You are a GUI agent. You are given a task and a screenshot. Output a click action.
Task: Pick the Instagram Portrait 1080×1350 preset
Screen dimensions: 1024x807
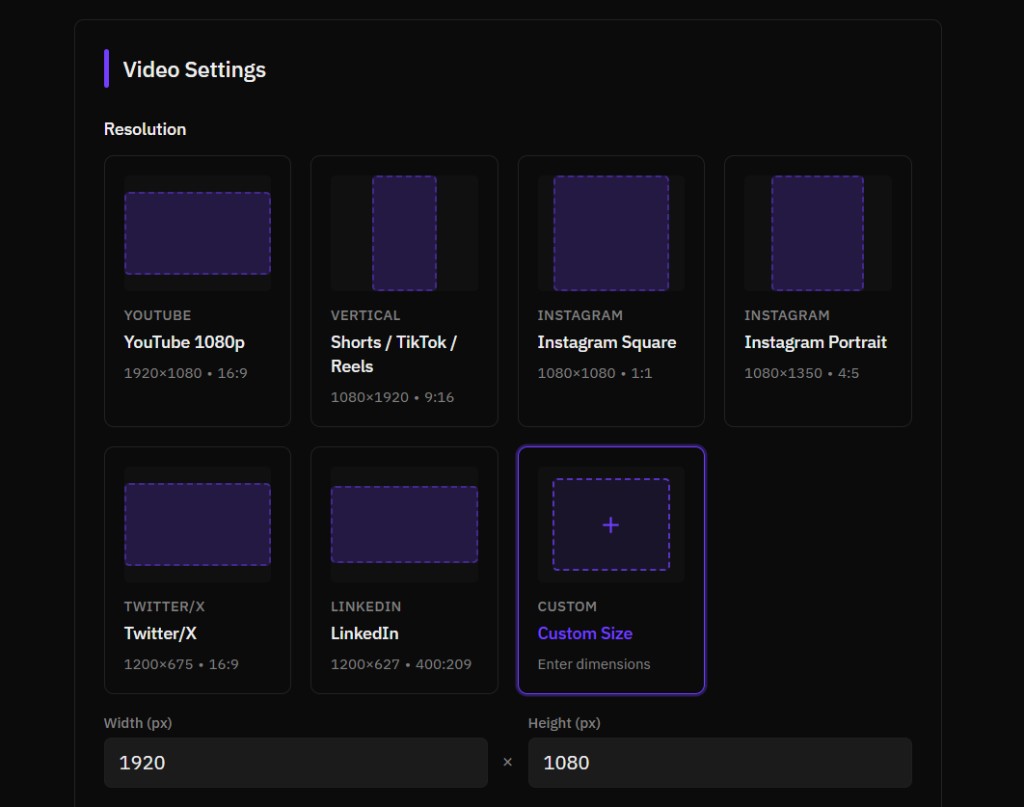pyautogui.click(x=818, y=291)
